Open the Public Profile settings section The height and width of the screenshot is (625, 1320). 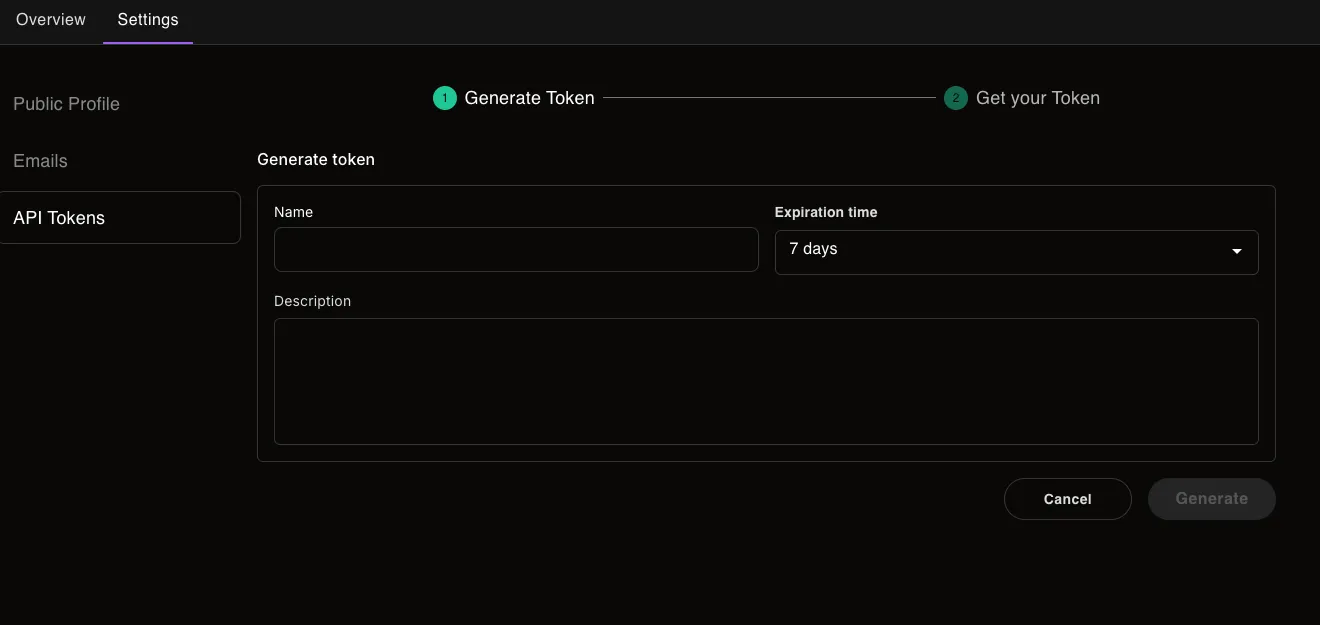(x=66, y=103)
